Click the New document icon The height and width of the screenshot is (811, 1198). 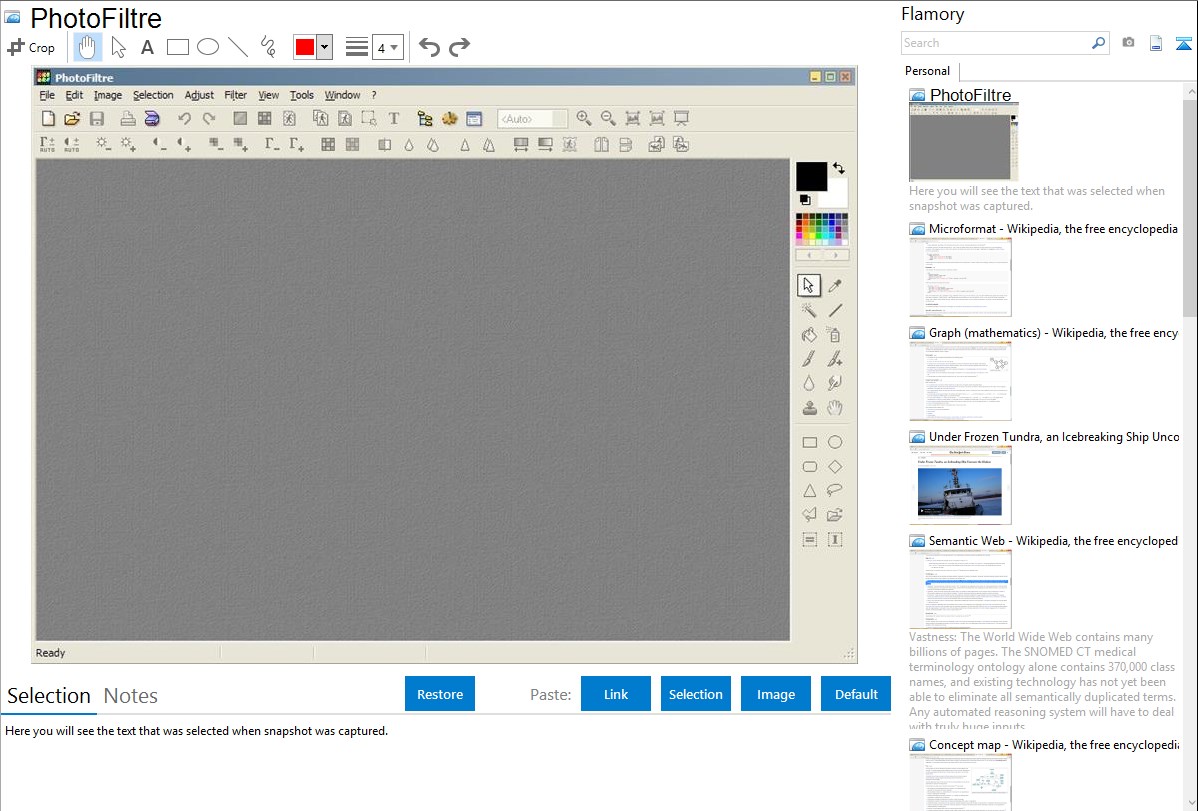[x=47, y=118]
